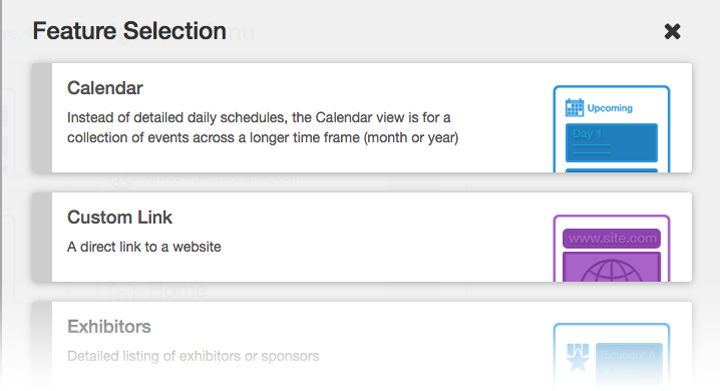
Task: Click the calendar icon beside Upcoming
Action: click(x=574, y=108)
